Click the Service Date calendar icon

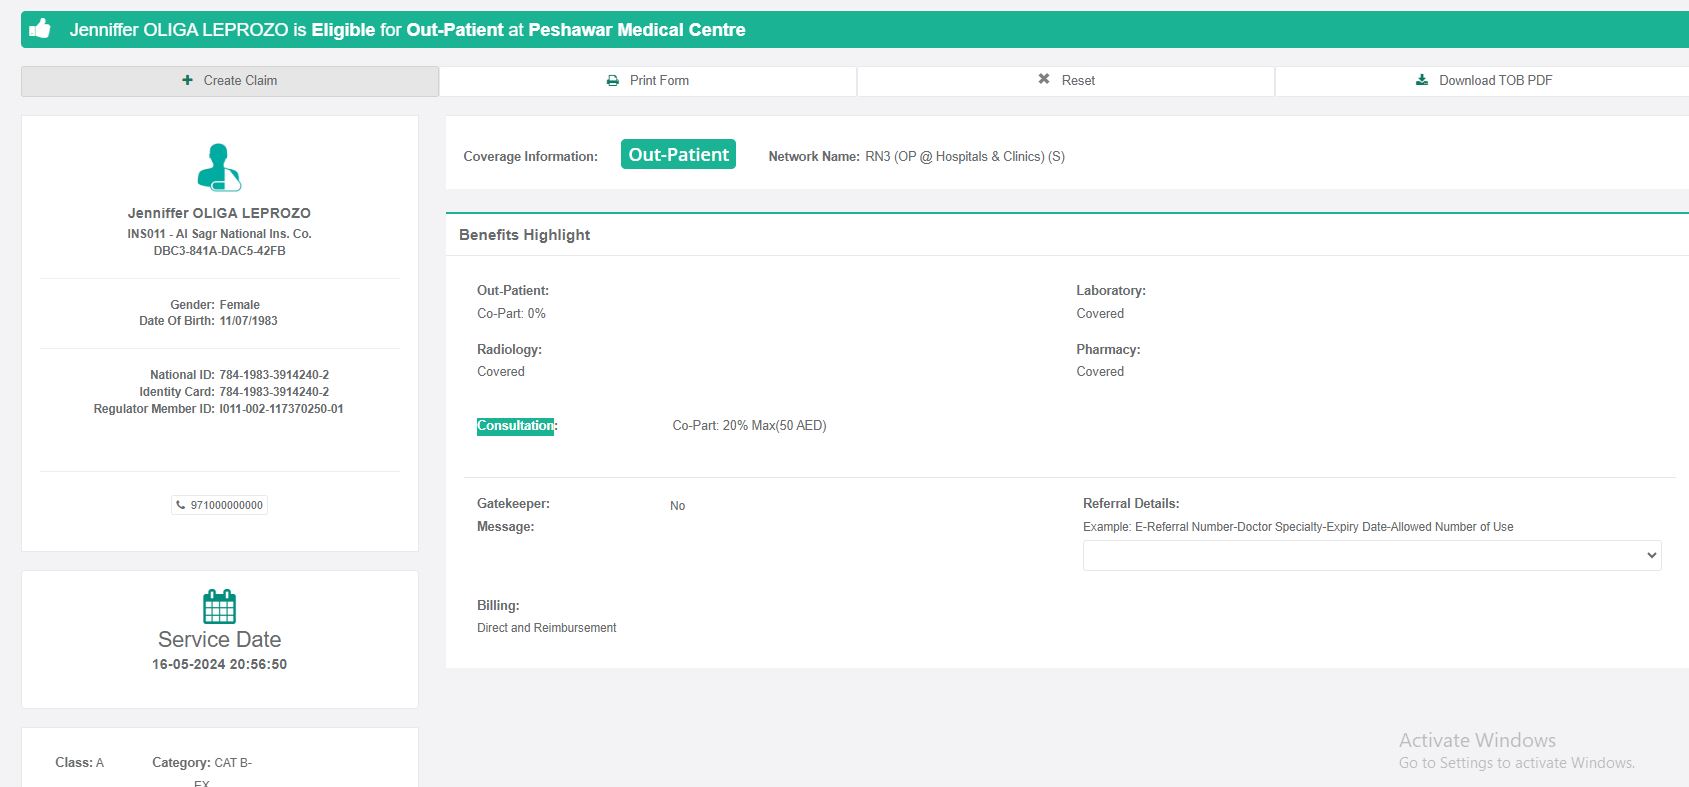[x=219, y=606]
